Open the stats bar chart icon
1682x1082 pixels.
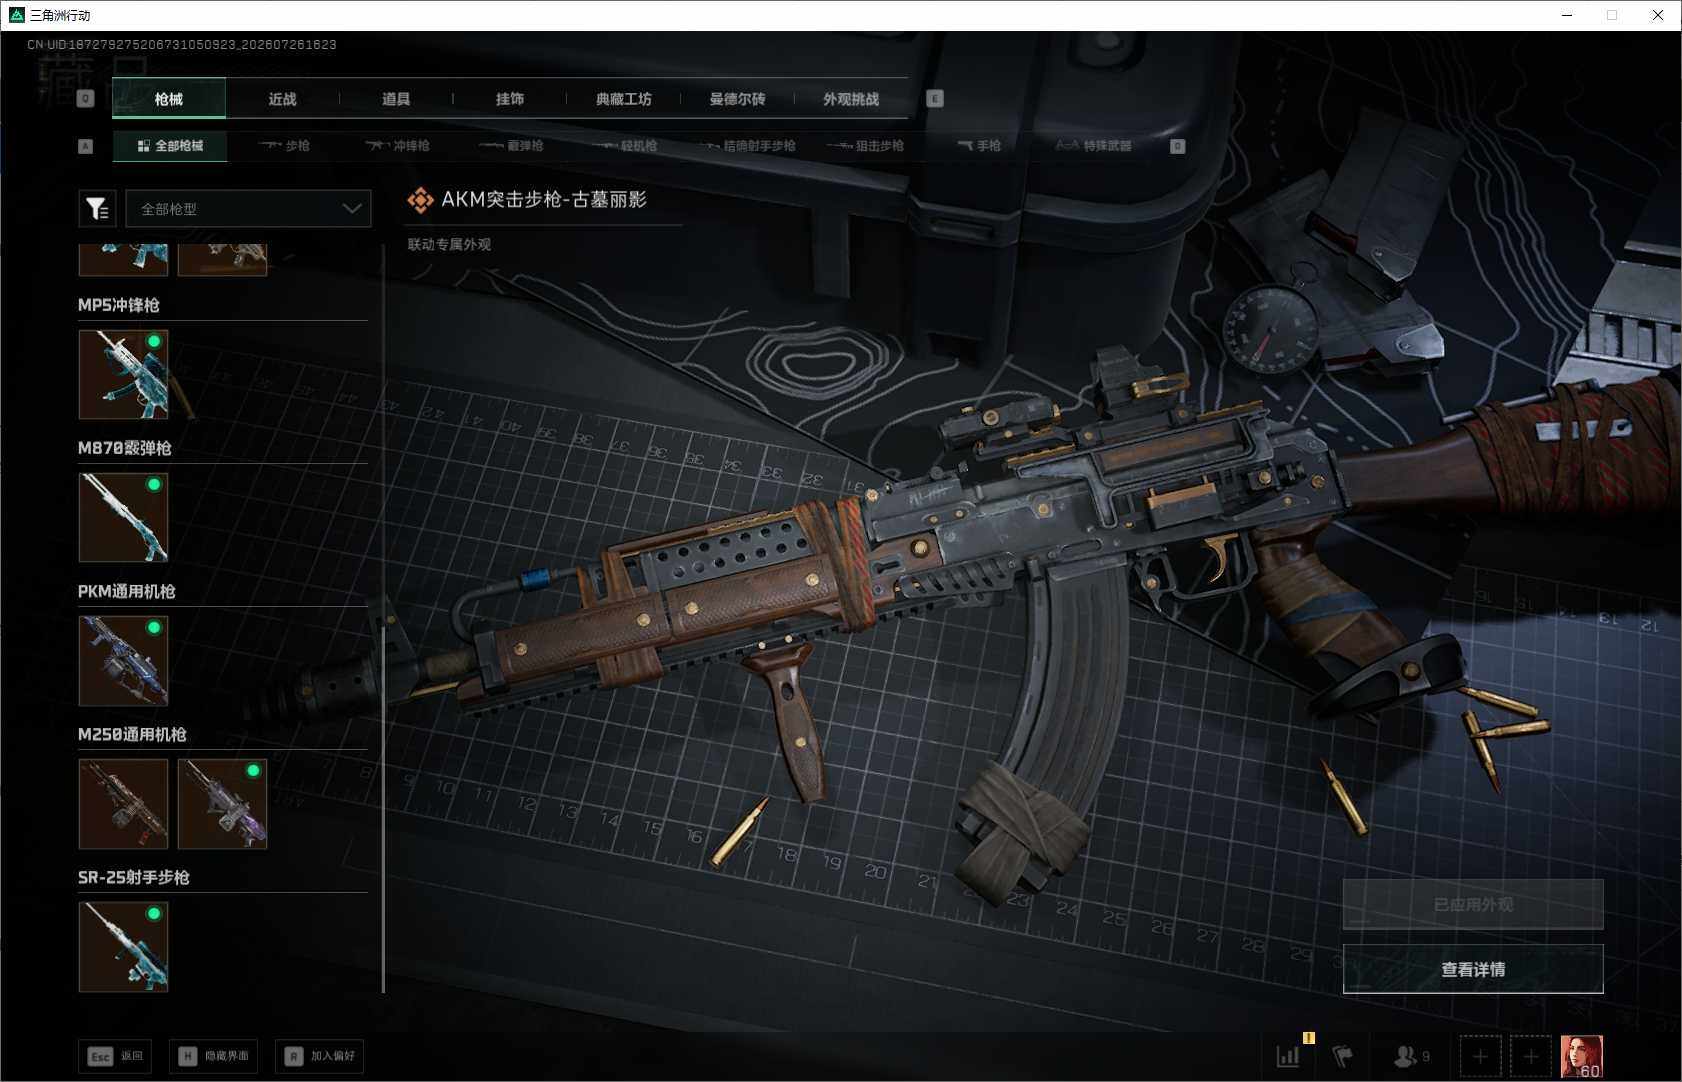(x=1288, y=1056)
